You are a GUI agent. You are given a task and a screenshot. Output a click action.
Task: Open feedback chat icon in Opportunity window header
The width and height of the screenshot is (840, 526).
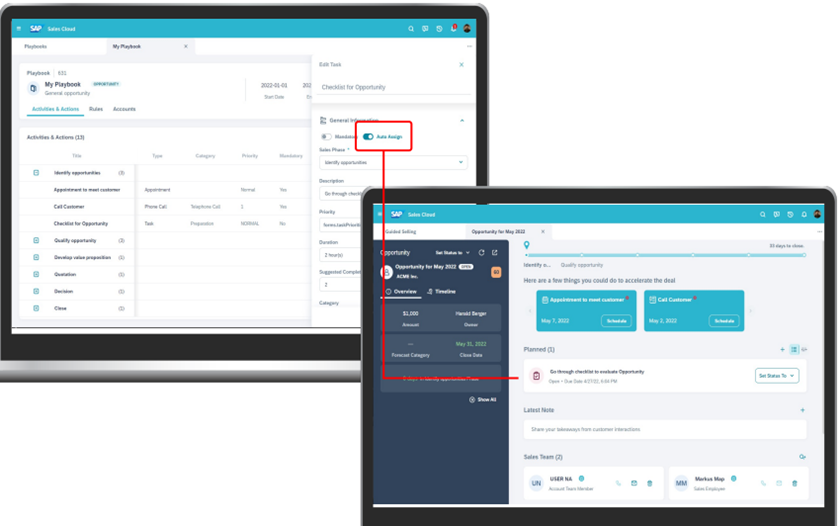click(x=776, y=214)
